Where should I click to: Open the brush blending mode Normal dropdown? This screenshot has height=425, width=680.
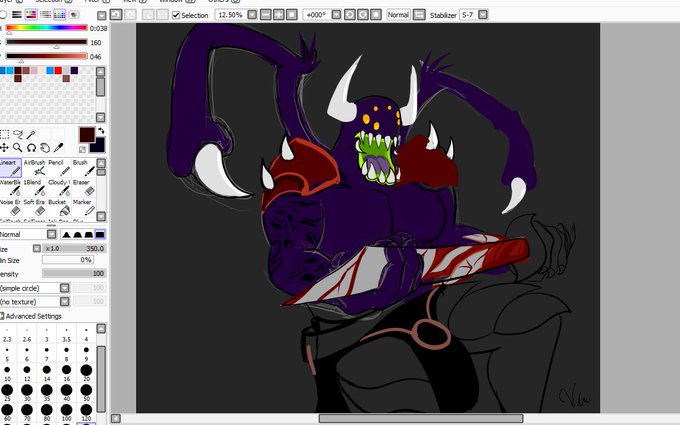(x=52, y=235)
